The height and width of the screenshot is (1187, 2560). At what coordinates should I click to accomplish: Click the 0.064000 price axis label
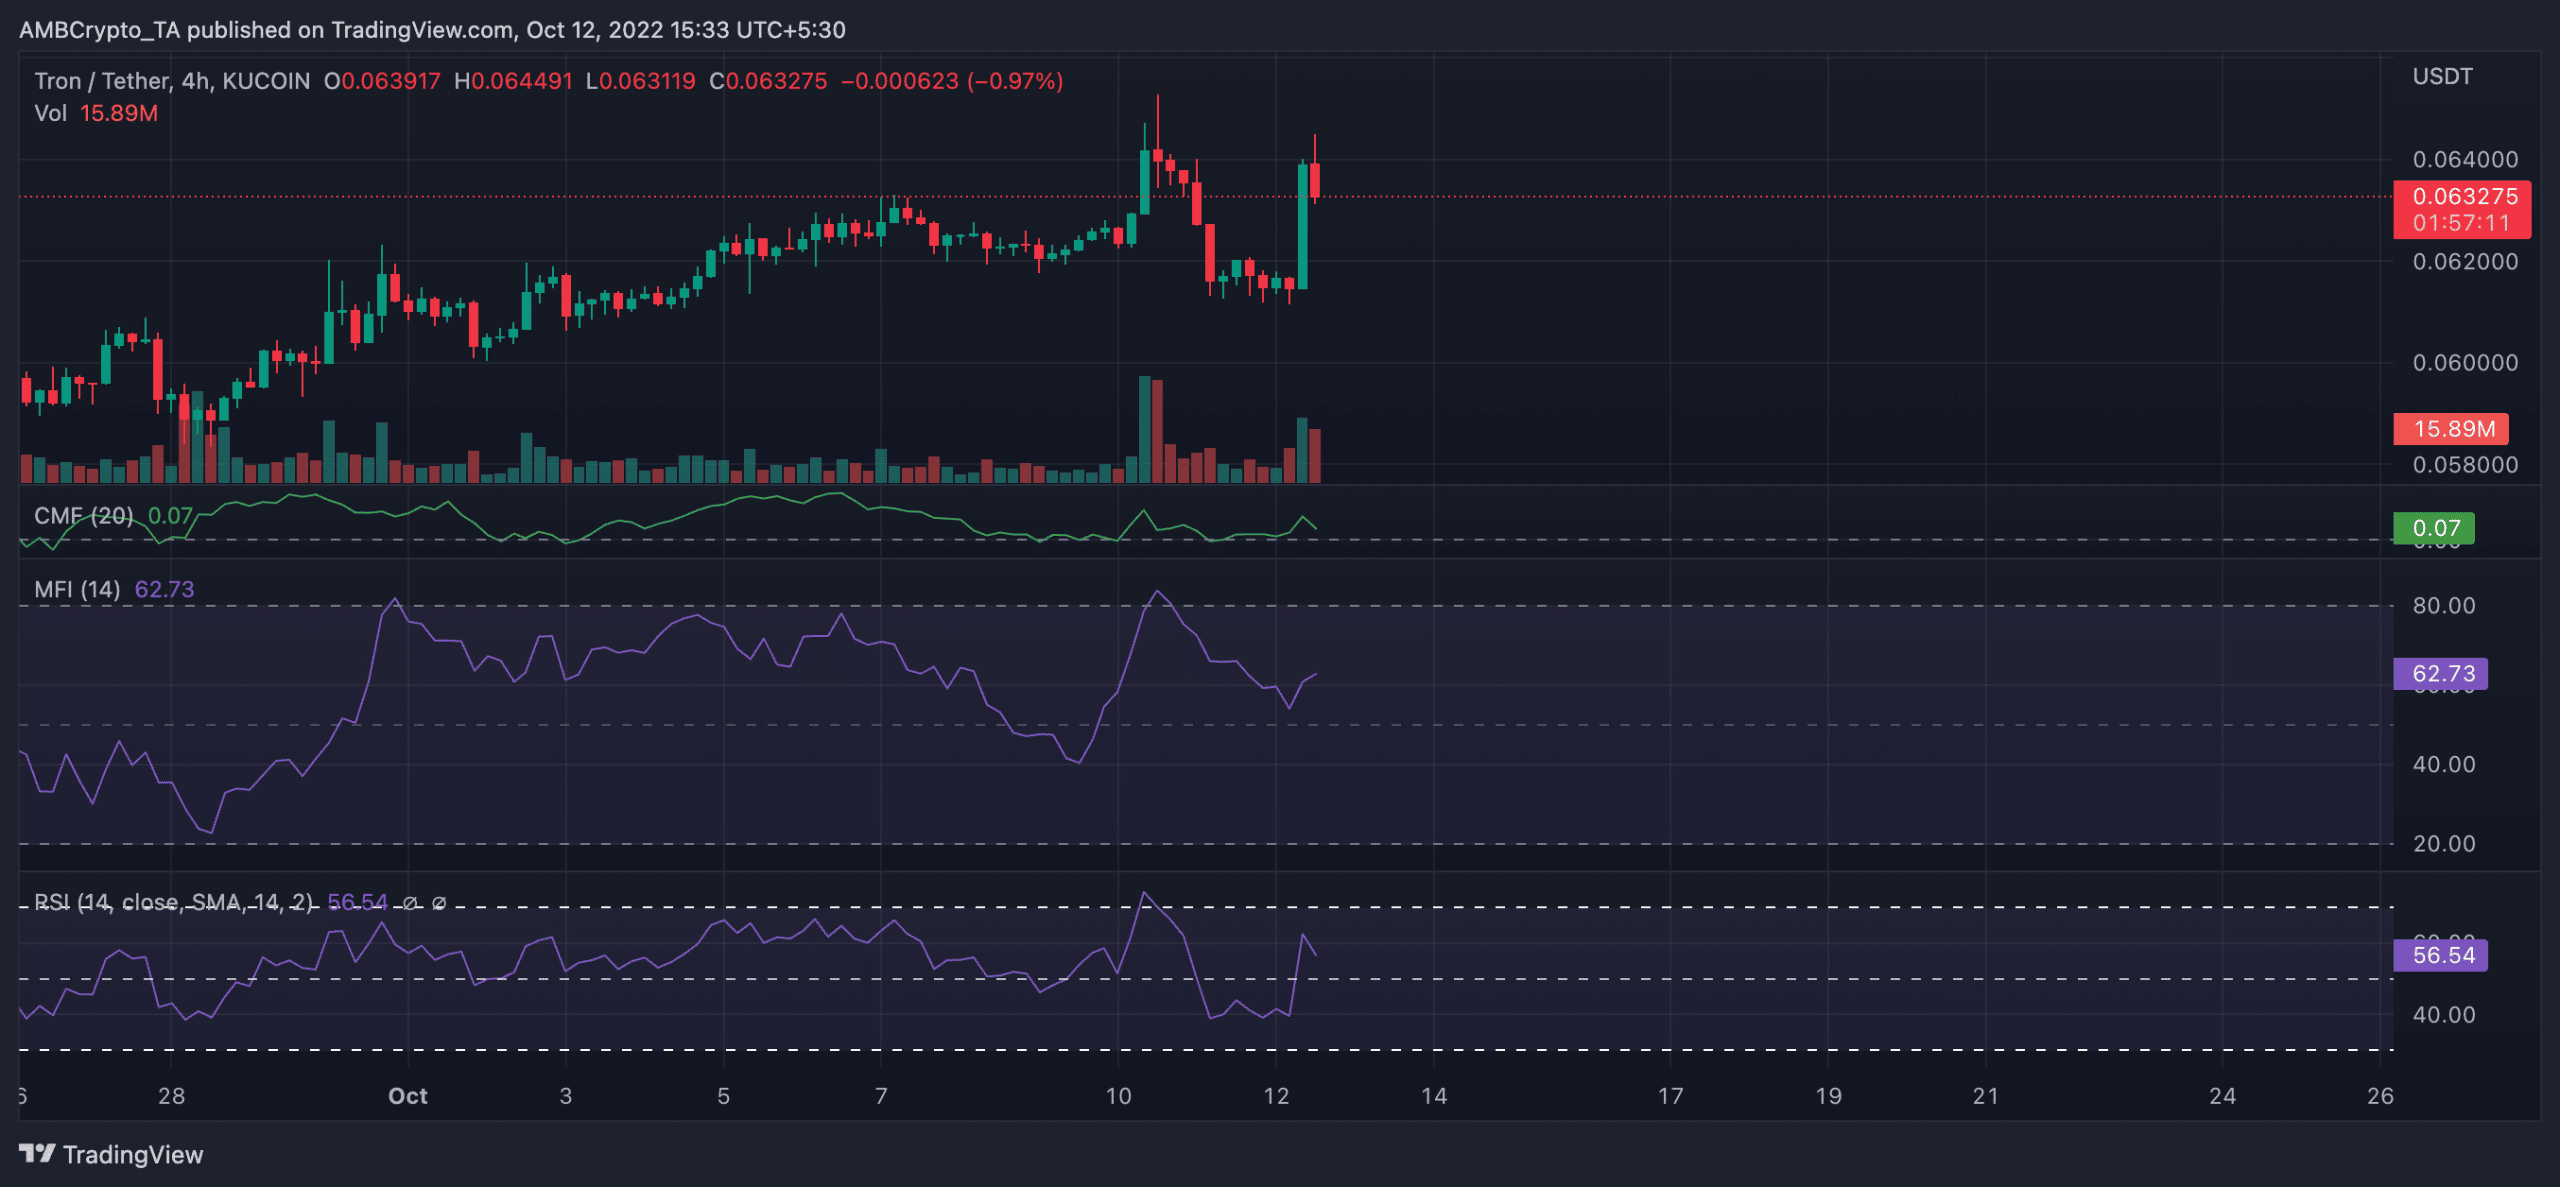(2465, 160)
